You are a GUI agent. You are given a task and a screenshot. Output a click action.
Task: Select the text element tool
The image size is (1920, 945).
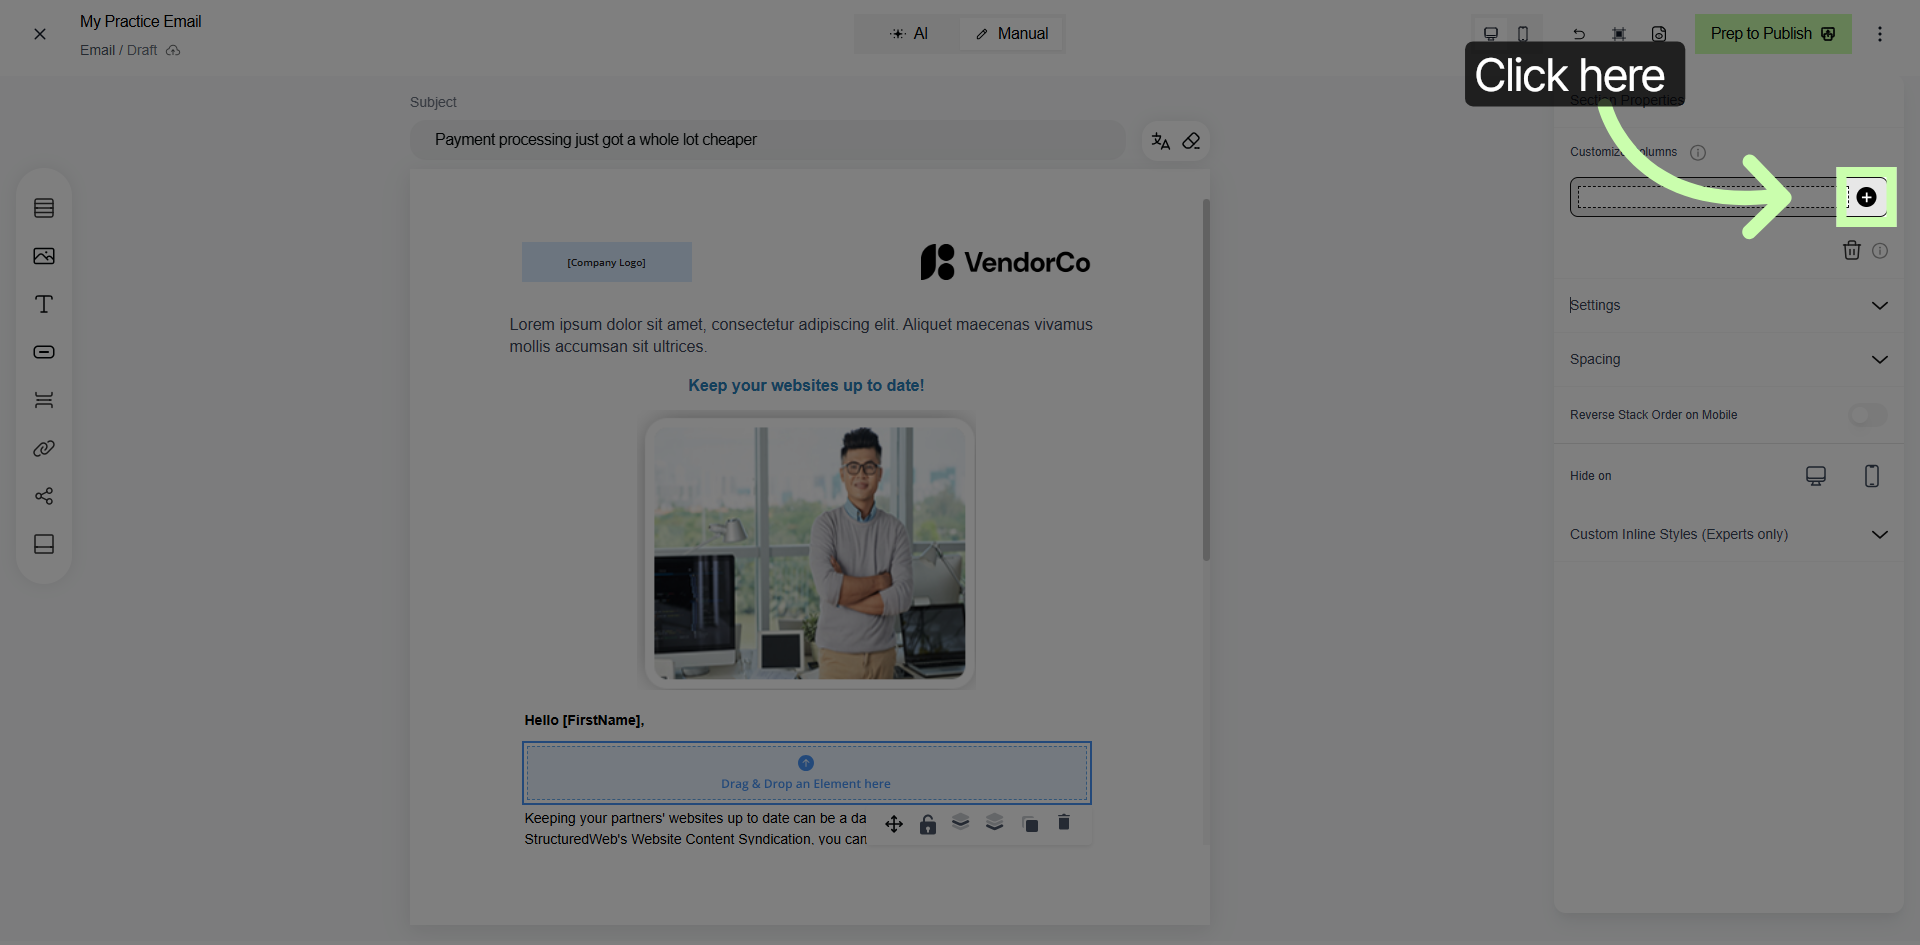click(x=44, y=304)
